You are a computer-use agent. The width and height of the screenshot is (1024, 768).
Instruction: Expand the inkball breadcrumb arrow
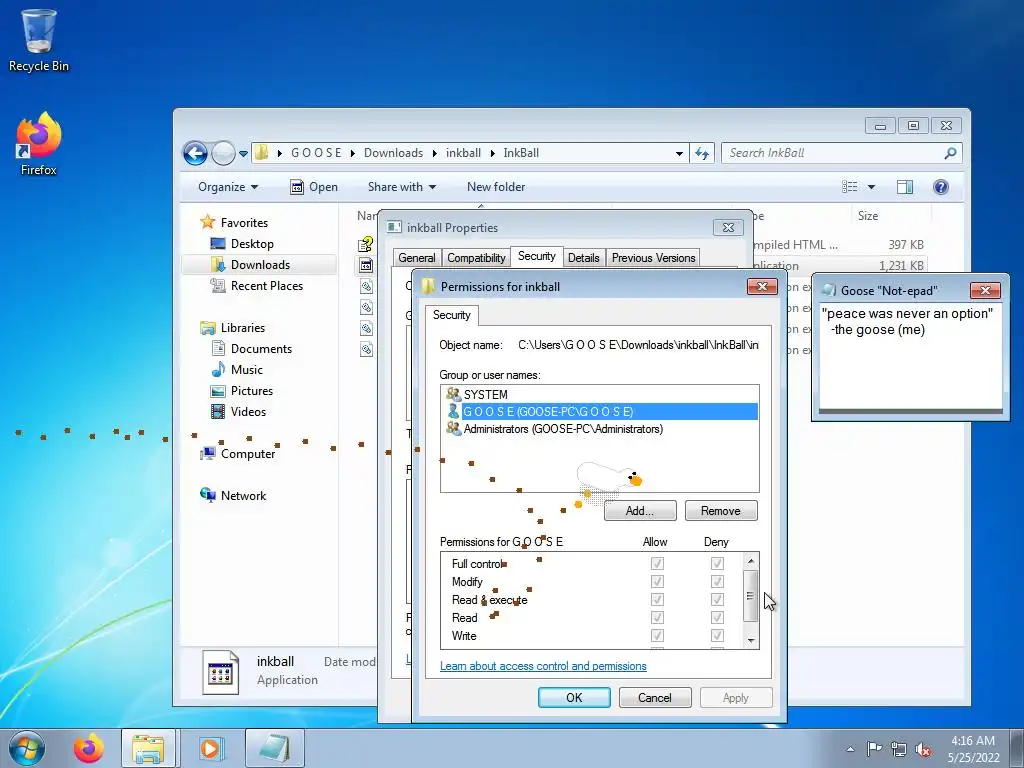point(492,153)
